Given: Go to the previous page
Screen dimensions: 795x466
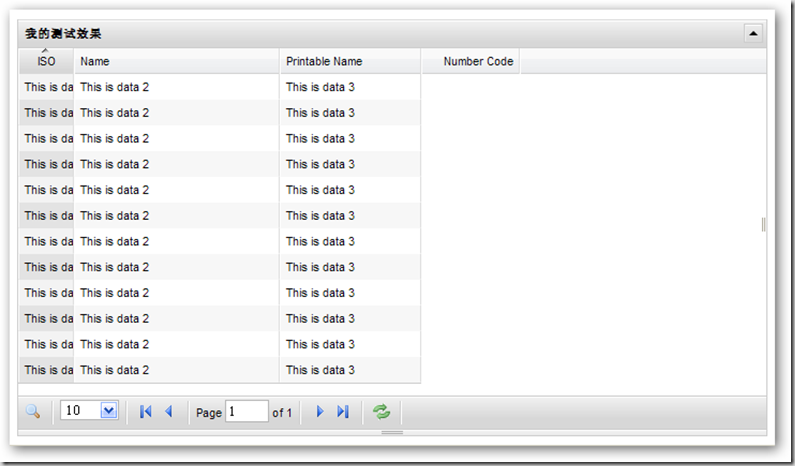Looking at the screenshot, I should tap(168, 412).
